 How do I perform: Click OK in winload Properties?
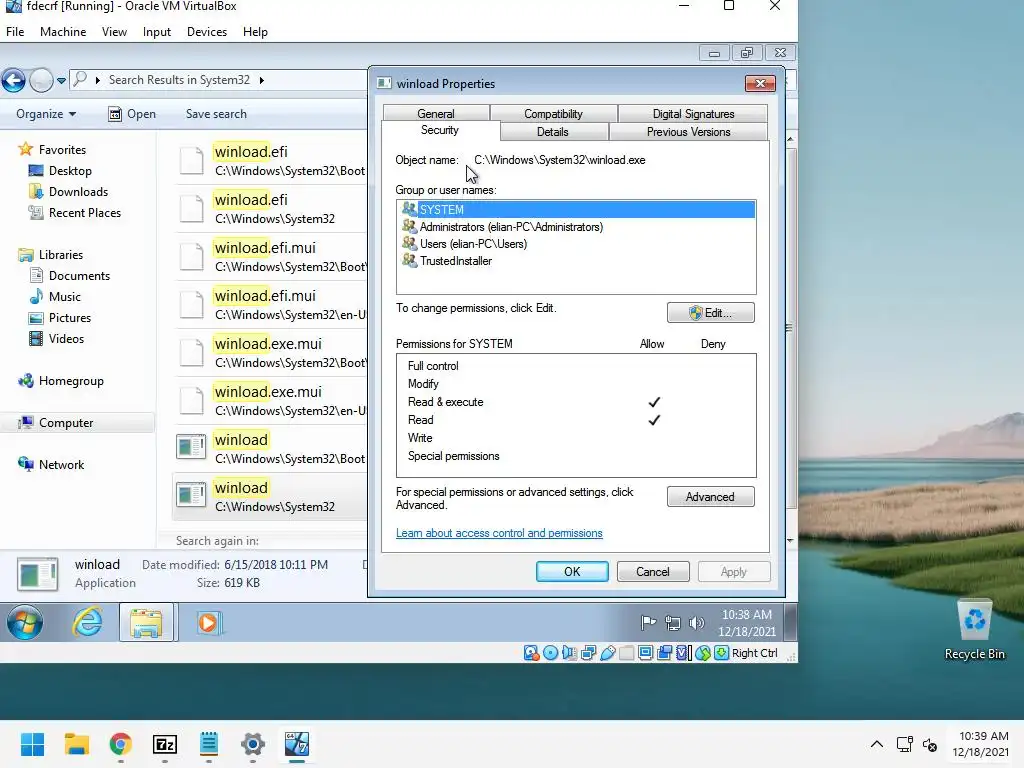pos(572,571)
